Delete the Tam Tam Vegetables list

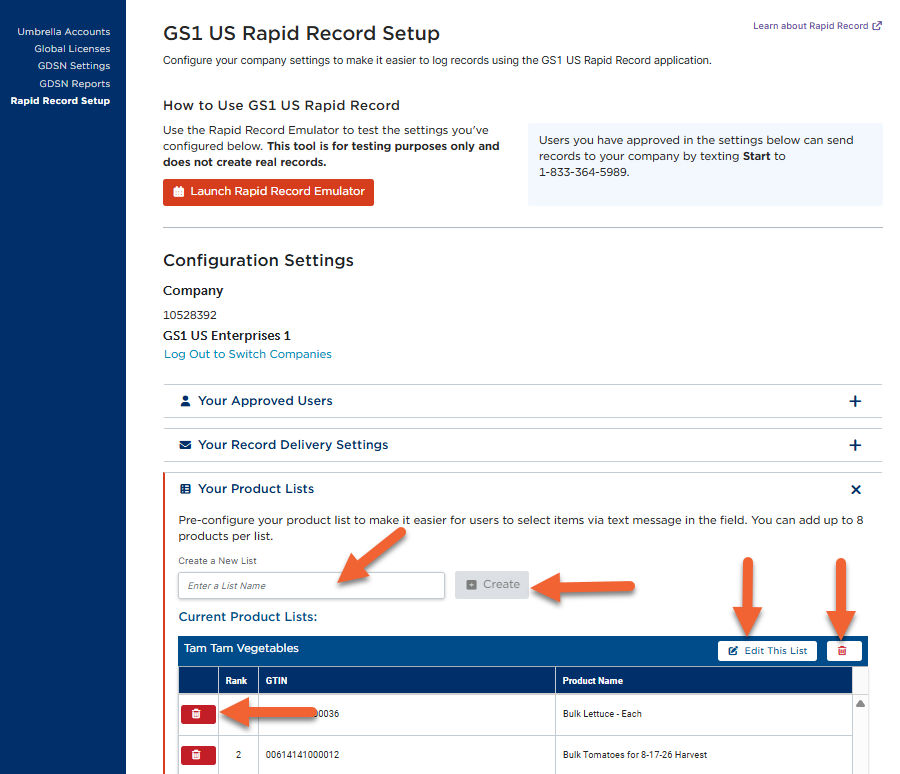pos(843,651)
